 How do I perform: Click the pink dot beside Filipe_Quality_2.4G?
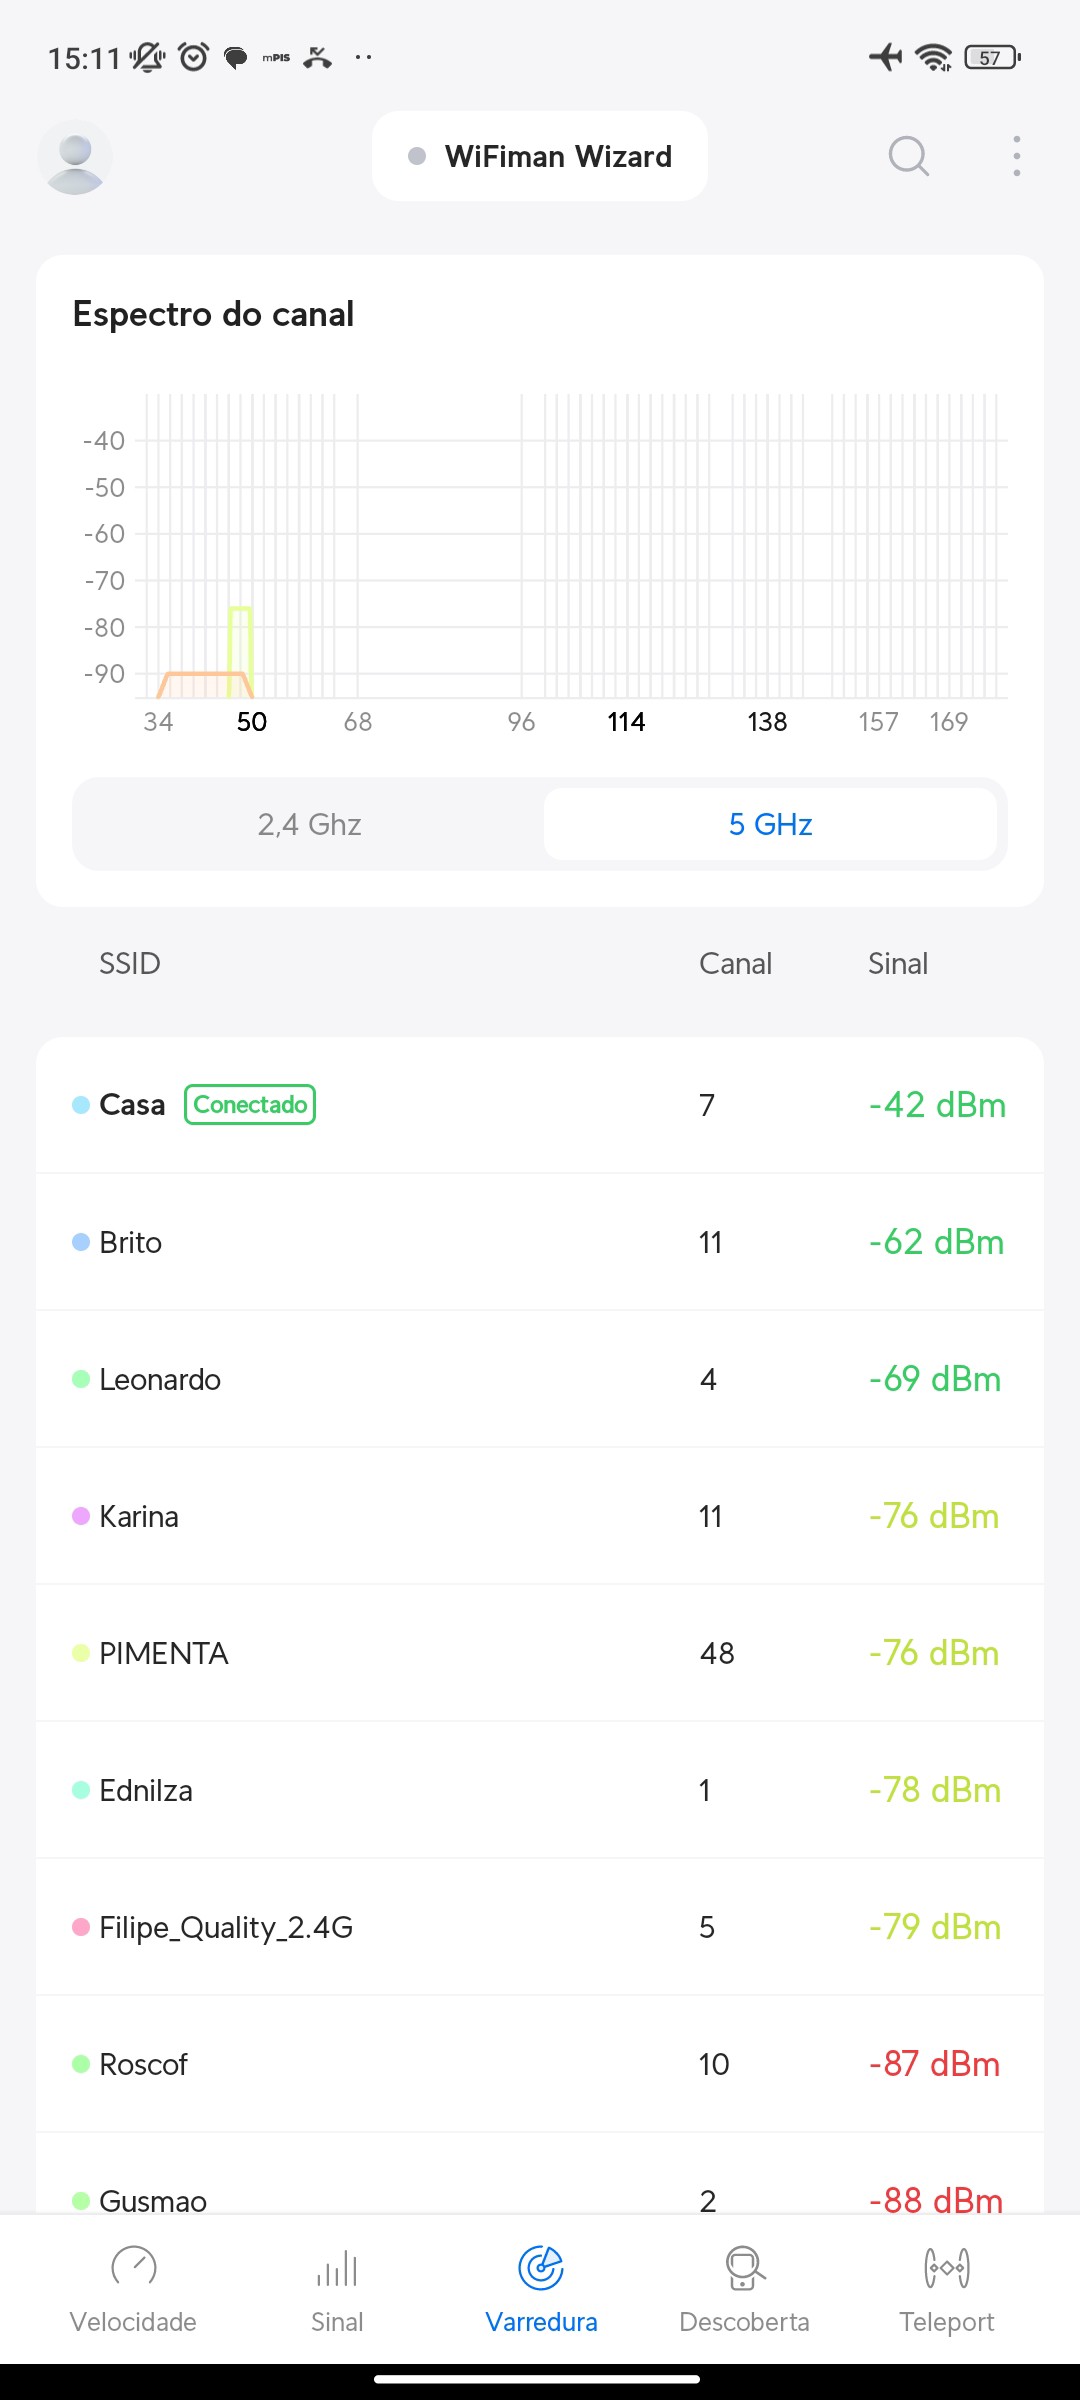81,1927
